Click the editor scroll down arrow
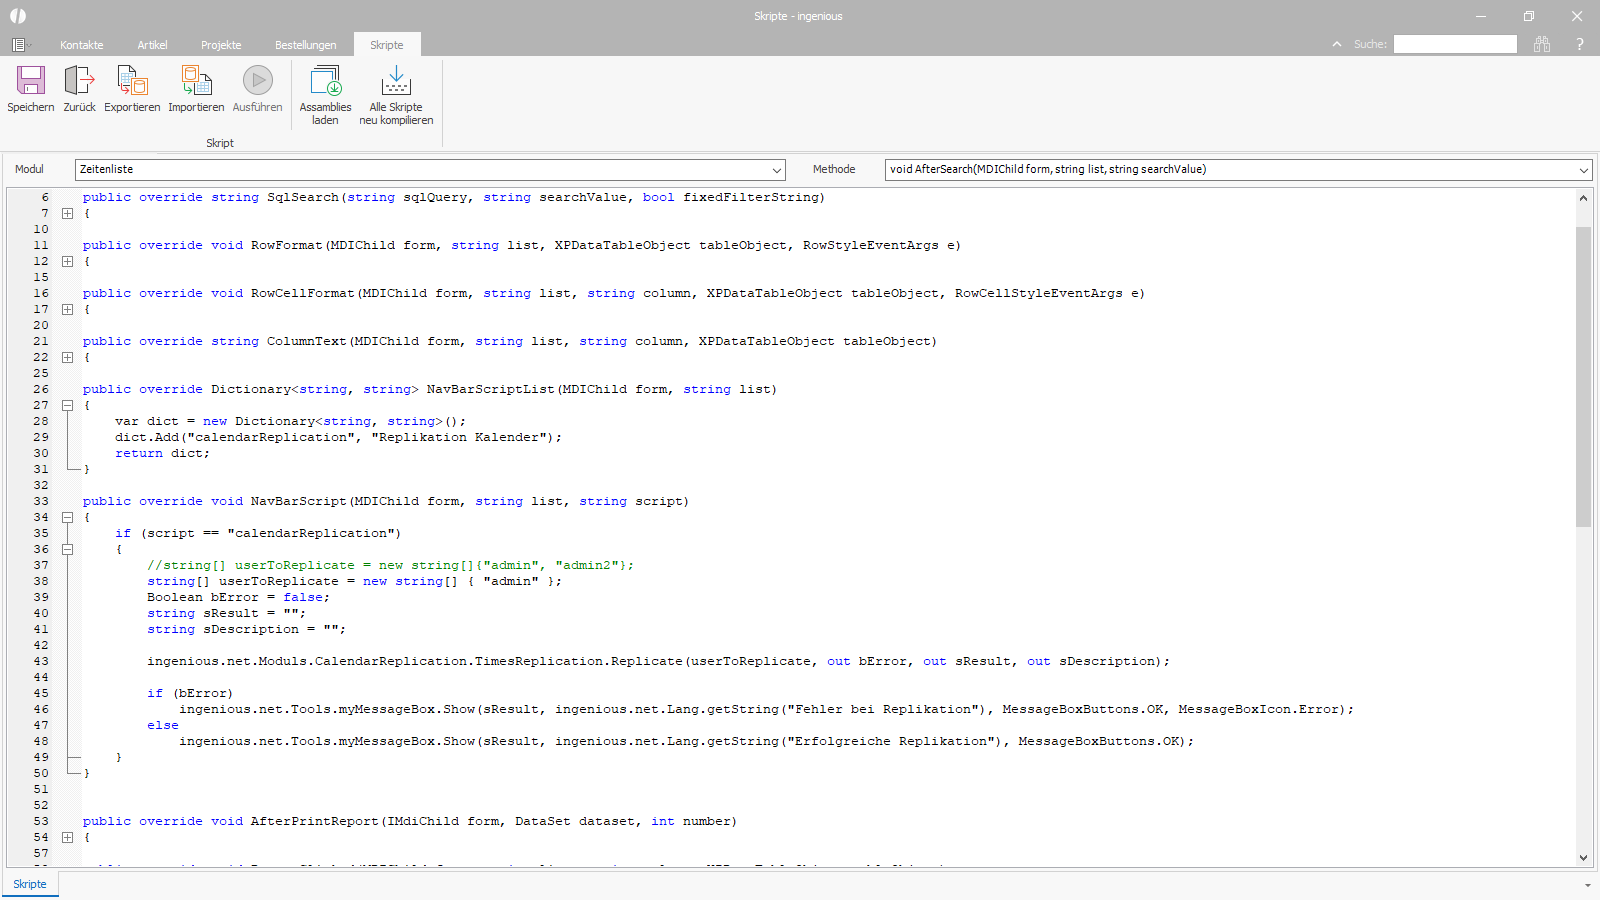The width and height of the screenshot is (1600, 900). coord(1583,857)
